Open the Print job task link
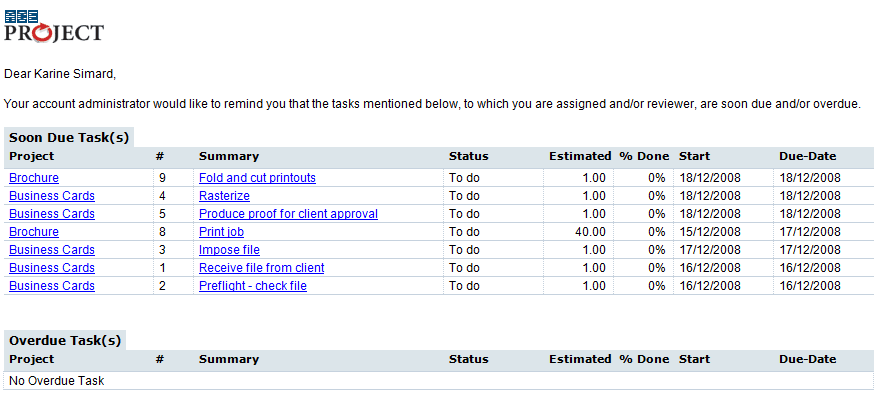This screenshot has width=882, height=402. point(221,232)
